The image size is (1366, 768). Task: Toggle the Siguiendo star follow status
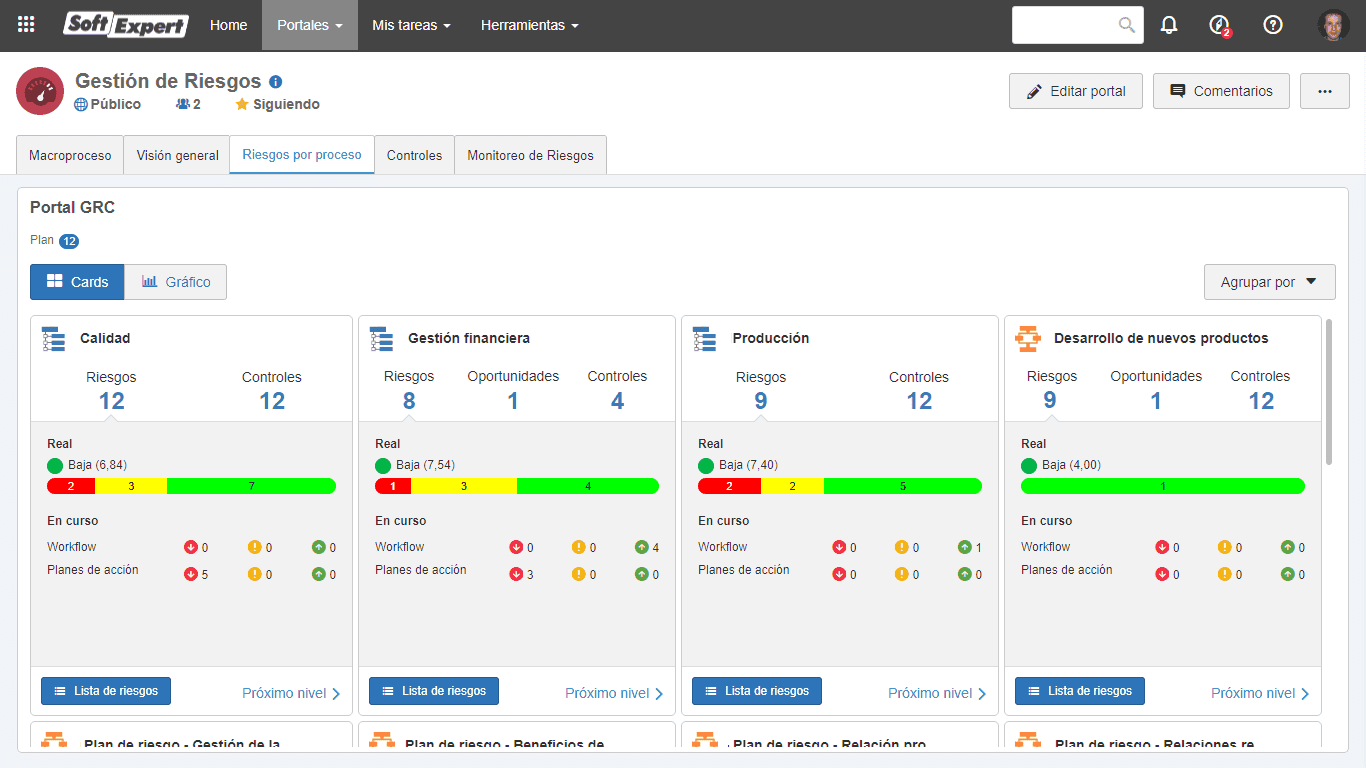coord(277,104)
